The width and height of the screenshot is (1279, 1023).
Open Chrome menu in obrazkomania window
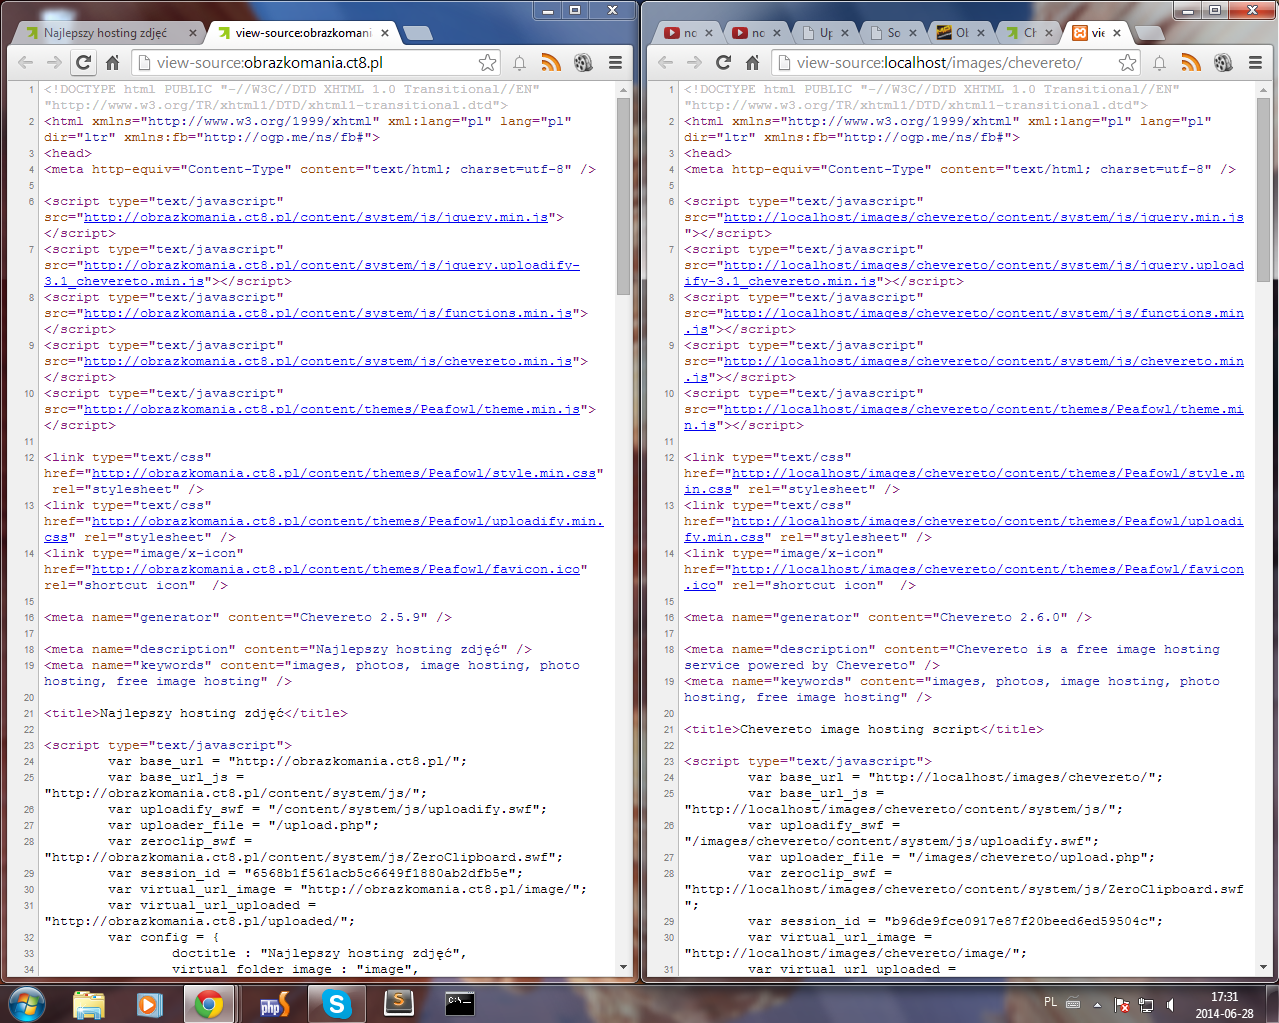615,62
